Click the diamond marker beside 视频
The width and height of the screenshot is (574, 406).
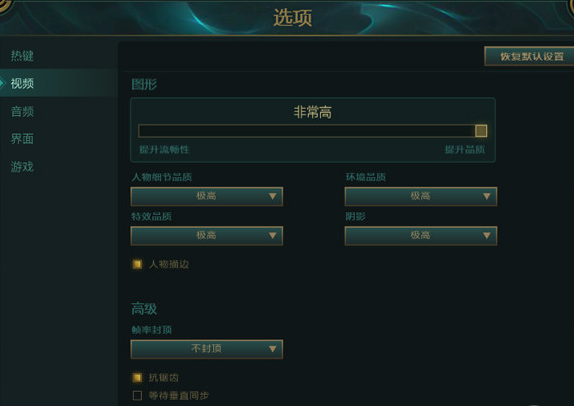[x=2, y=83]
